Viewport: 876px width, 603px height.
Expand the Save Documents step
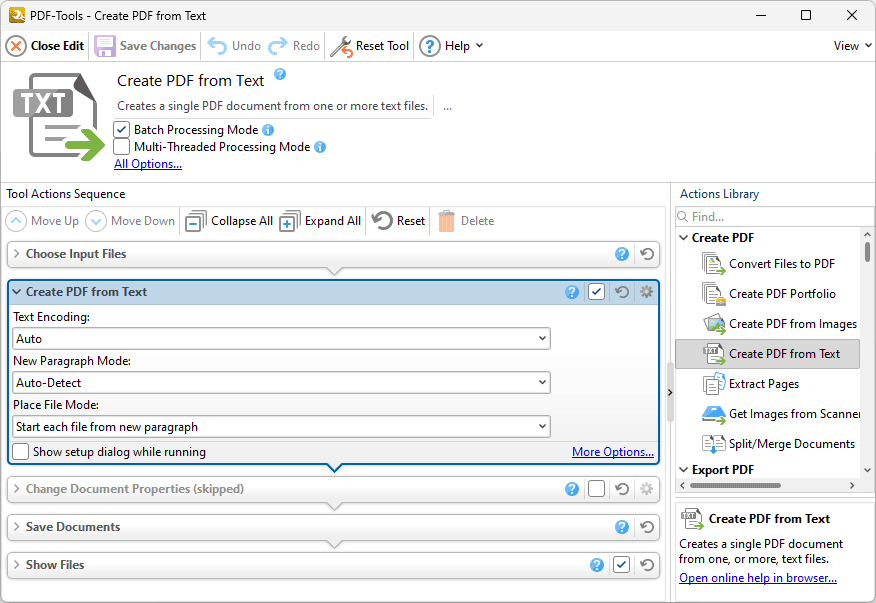click(x=17, y=527)
